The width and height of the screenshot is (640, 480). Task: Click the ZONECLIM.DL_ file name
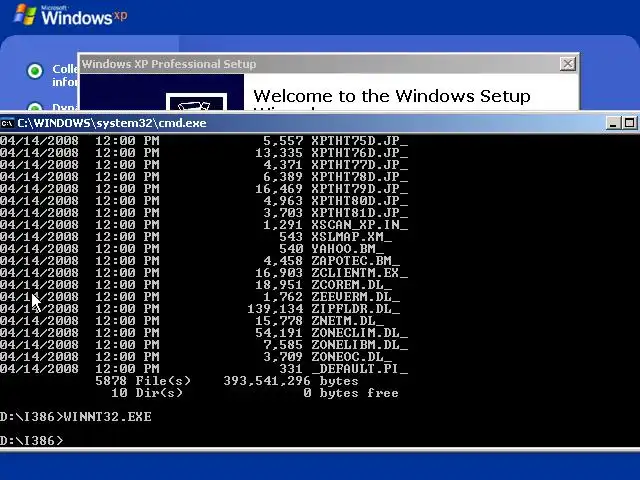point(360,333)
